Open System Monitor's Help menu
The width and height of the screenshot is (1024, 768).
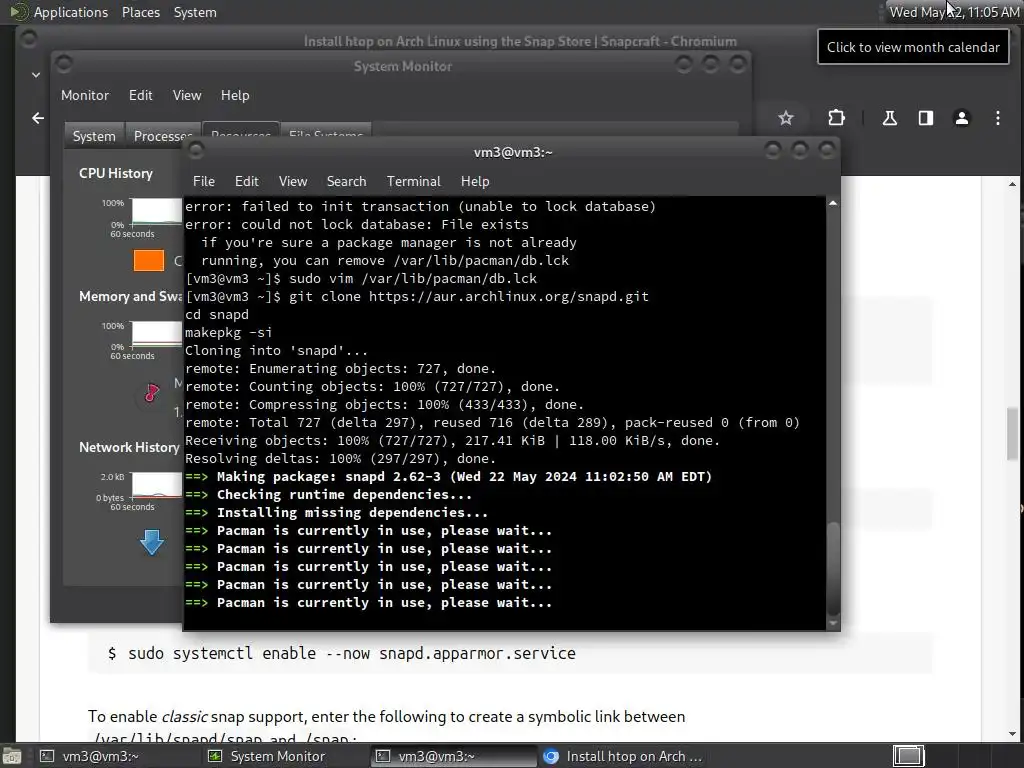click(234, 95)
